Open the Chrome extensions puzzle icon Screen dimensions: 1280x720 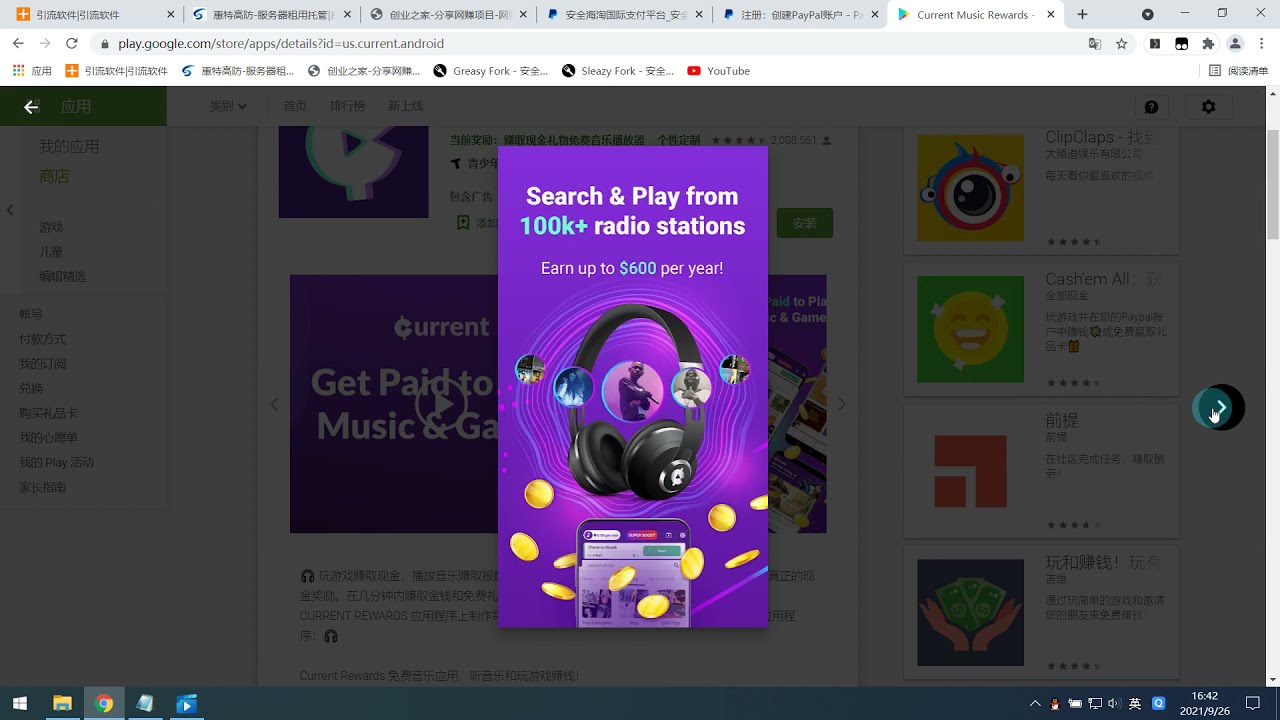pos(1208,44)
